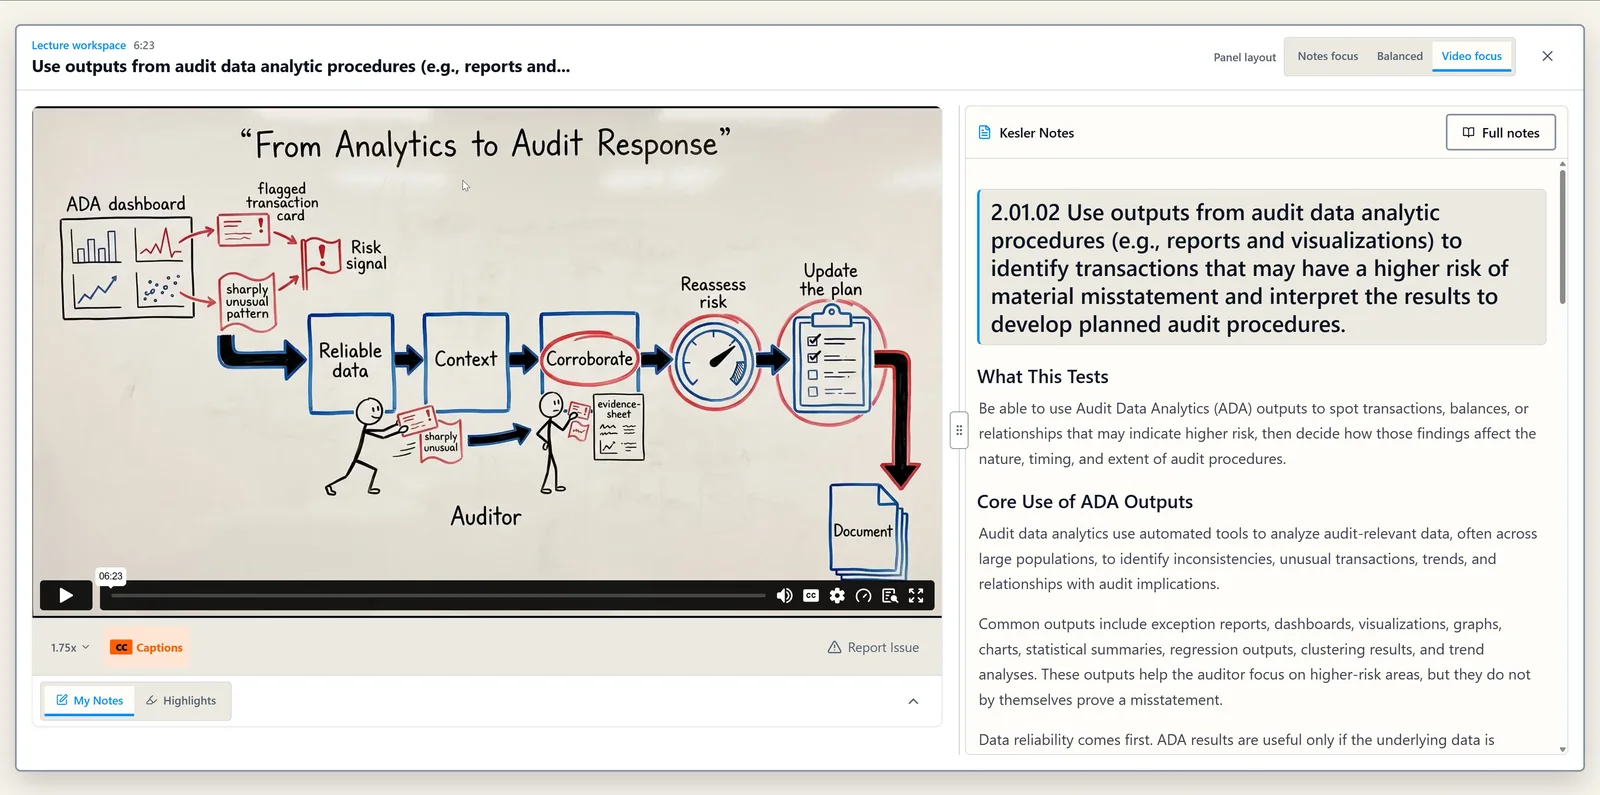Viewport: 1600px width, 795px height.
Task: Click the panel divider grip handle
Action: (959, 431)
